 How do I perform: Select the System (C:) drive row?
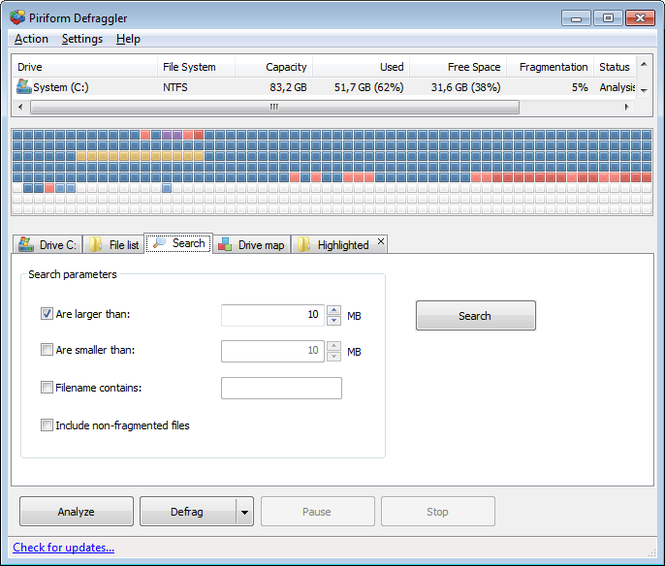coord(324,87)
